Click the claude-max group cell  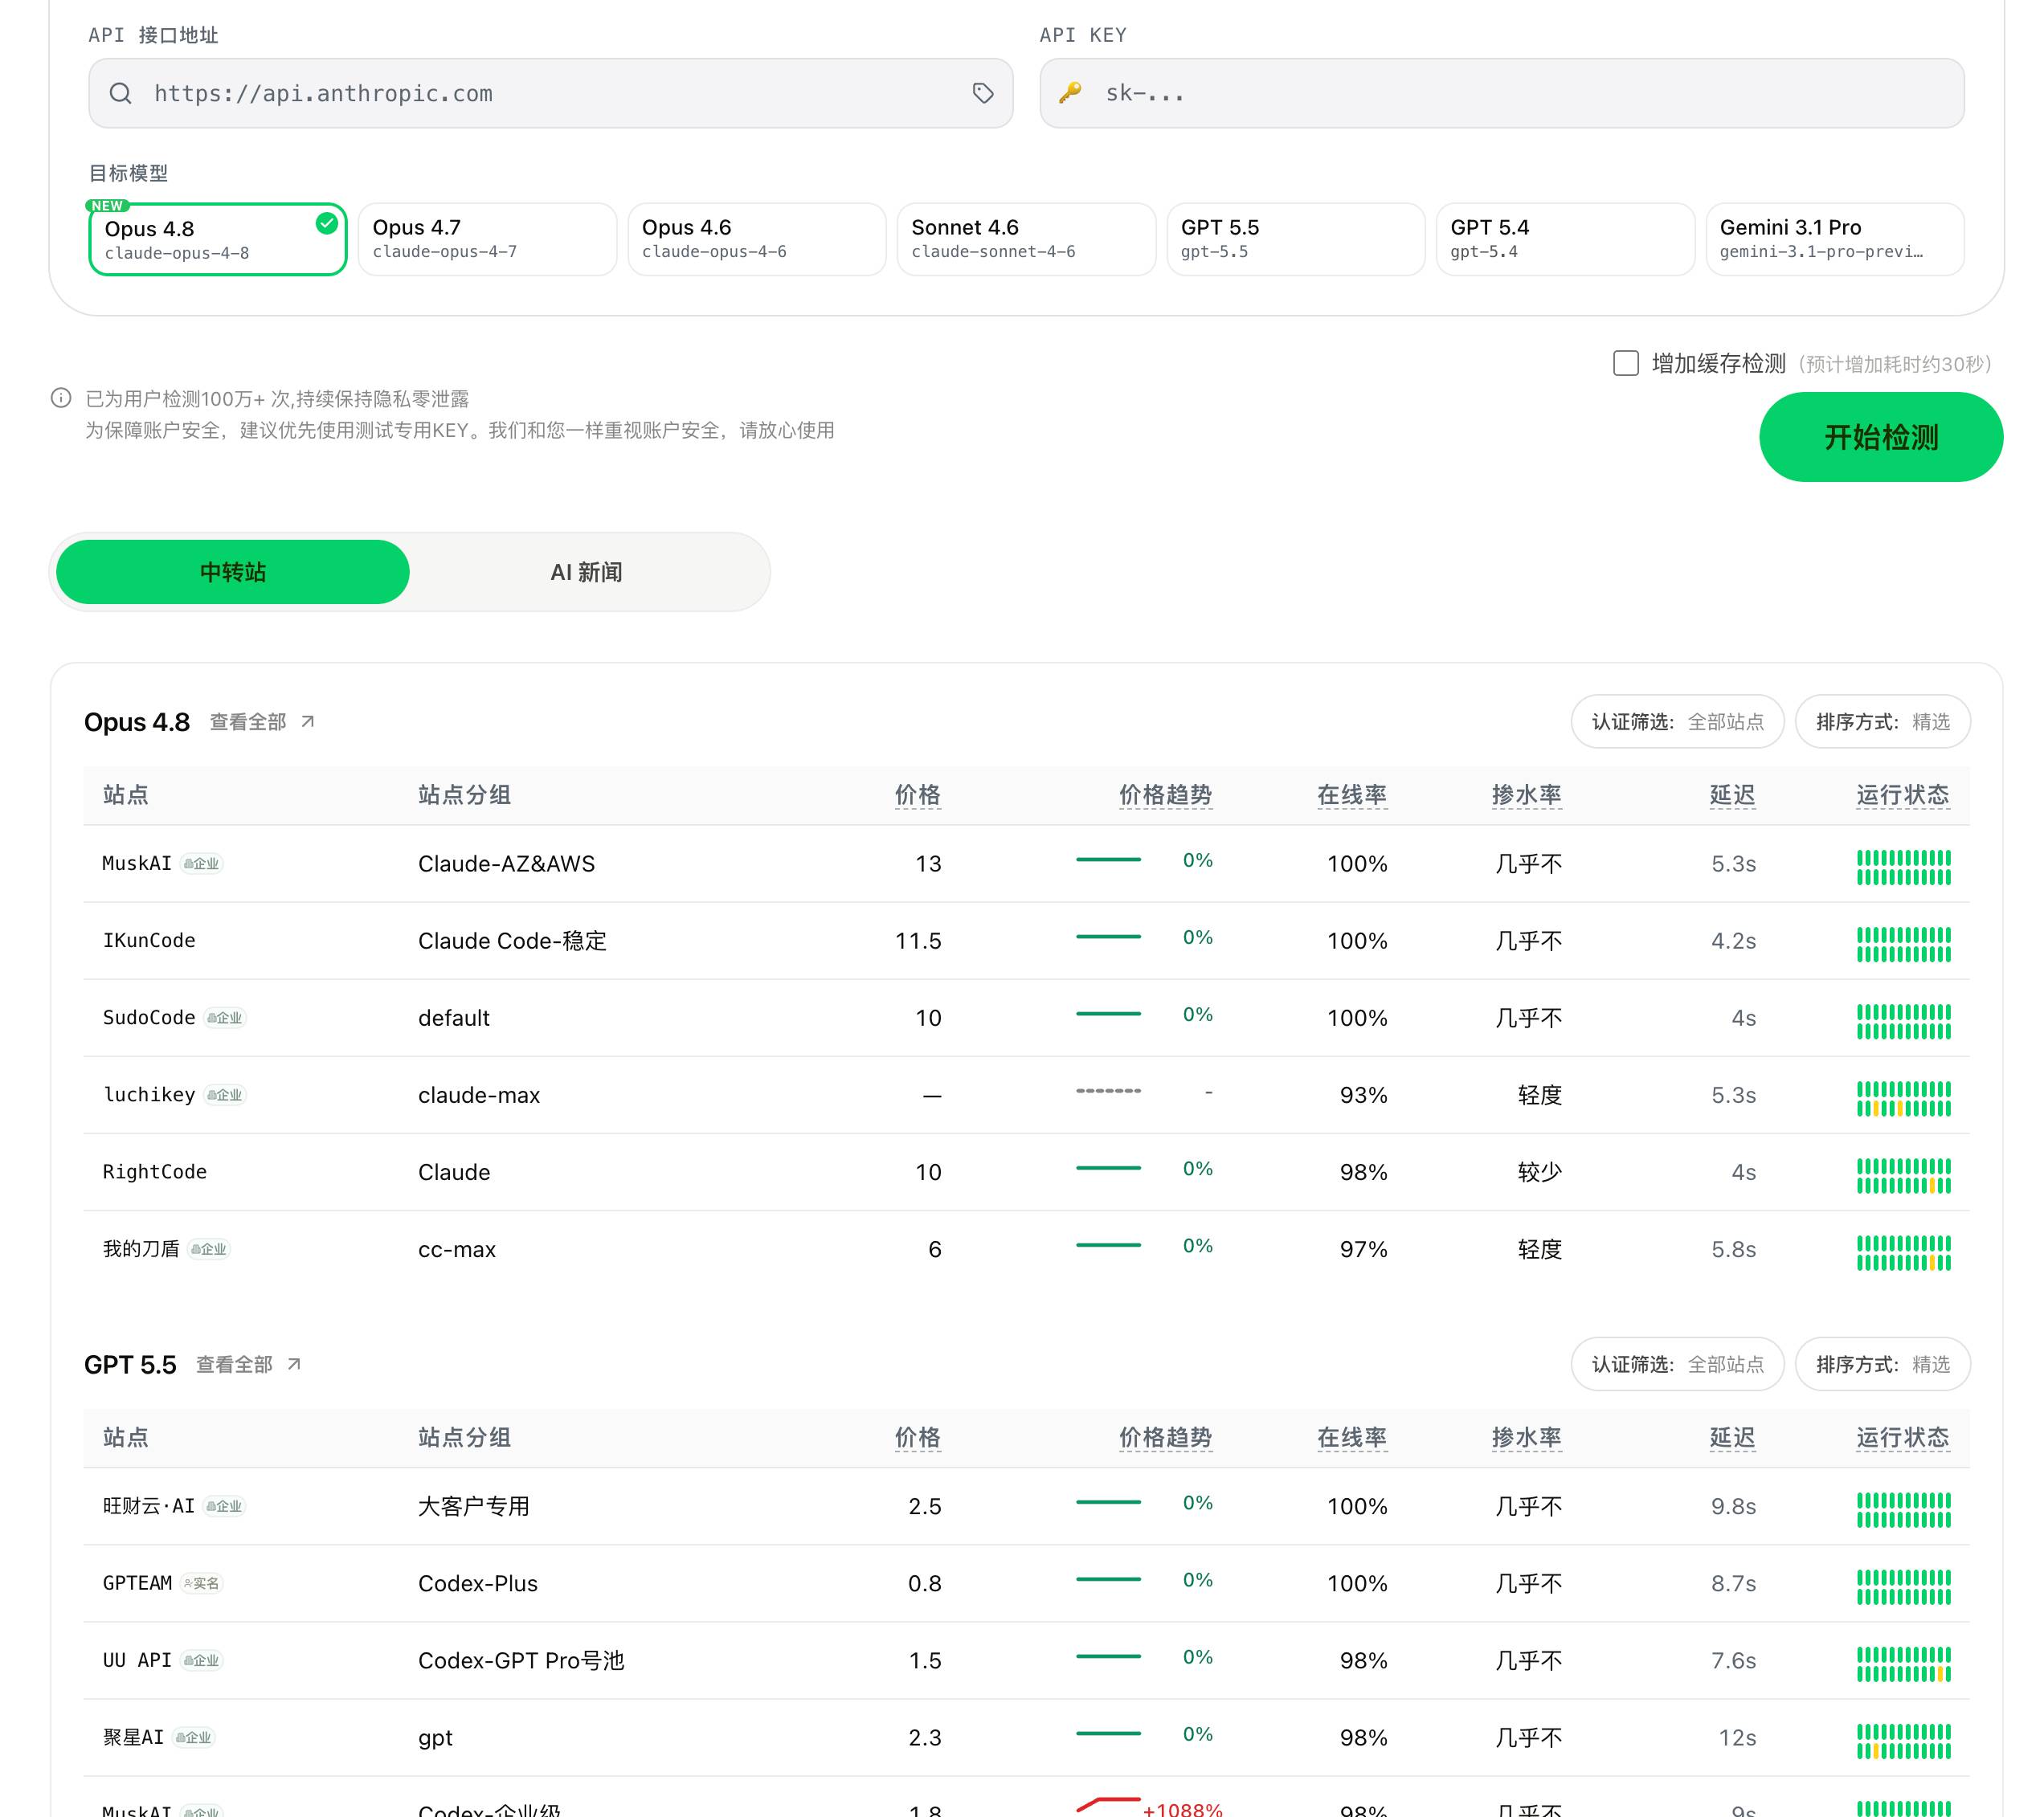point(479,1095)
